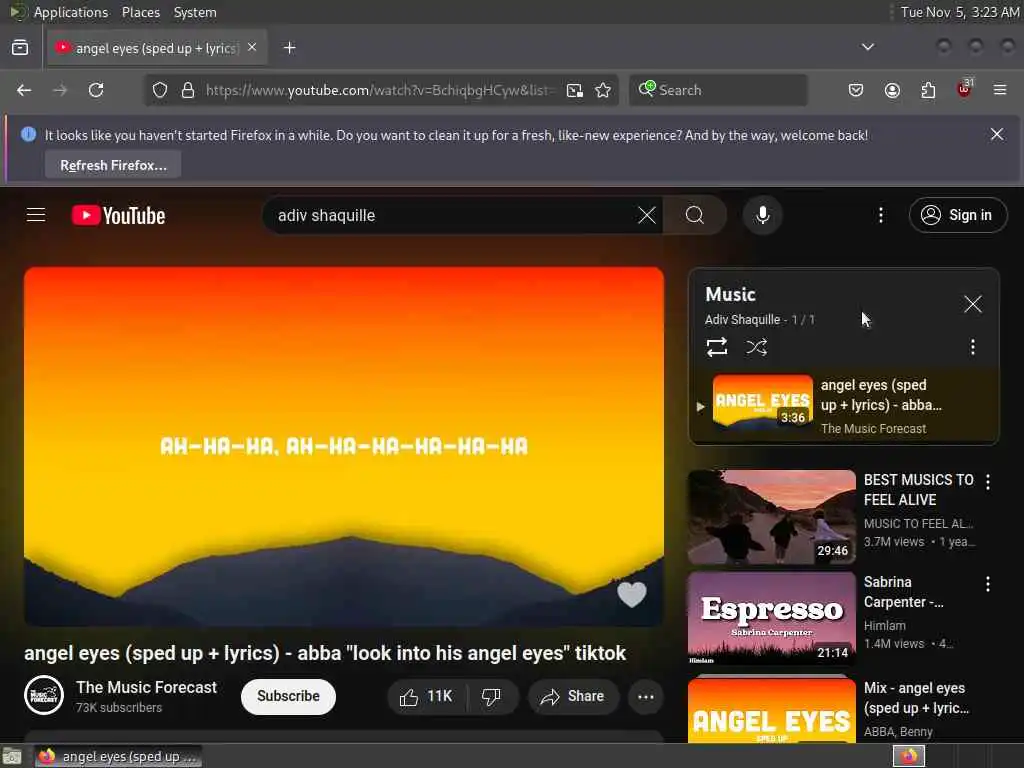
Task: Click Refresh Firefox button
Action: pyautogui.click(x=113, y=165)
